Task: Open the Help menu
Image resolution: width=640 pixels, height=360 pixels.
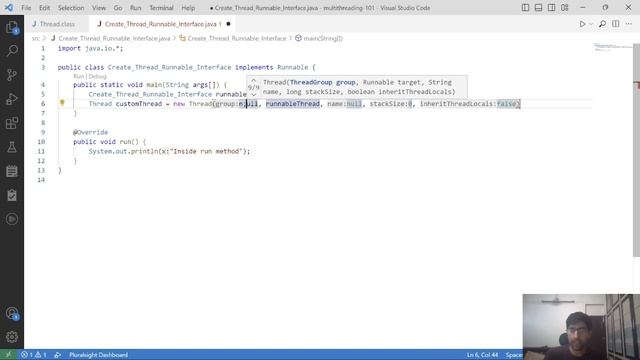Action: tap(188, 8)
